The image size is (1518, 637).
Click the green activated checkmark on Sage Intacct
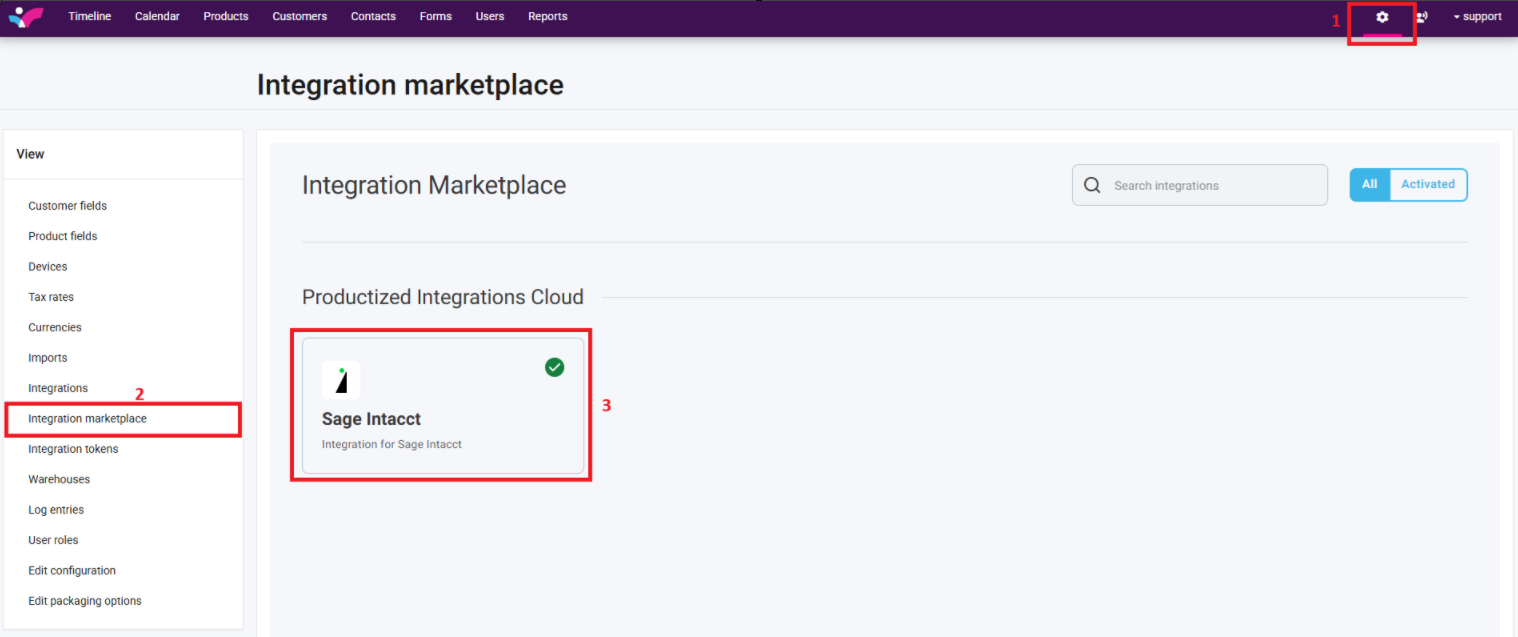pos(554,367)
